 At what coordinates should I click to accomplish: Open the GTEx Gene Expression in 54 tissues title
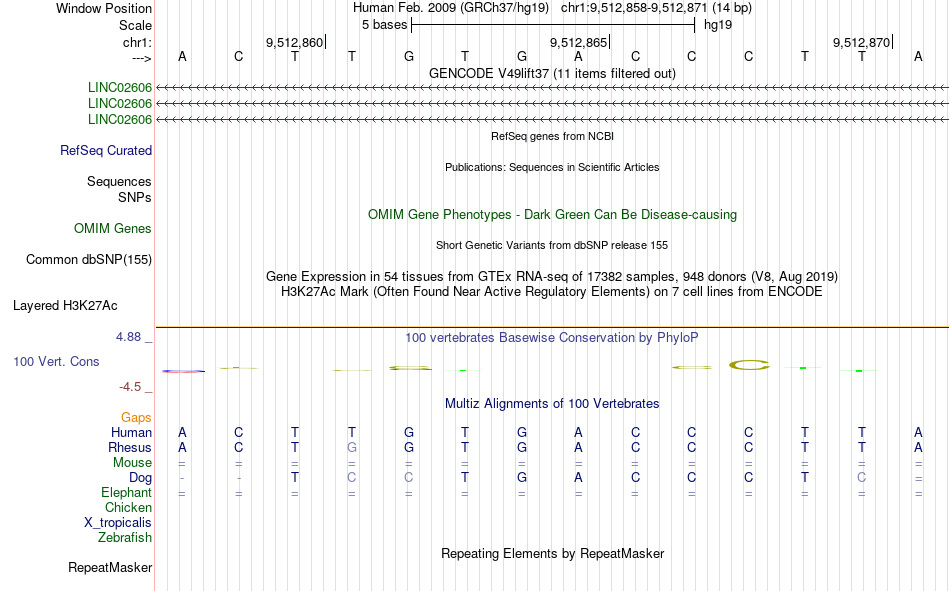pos(552,276)
